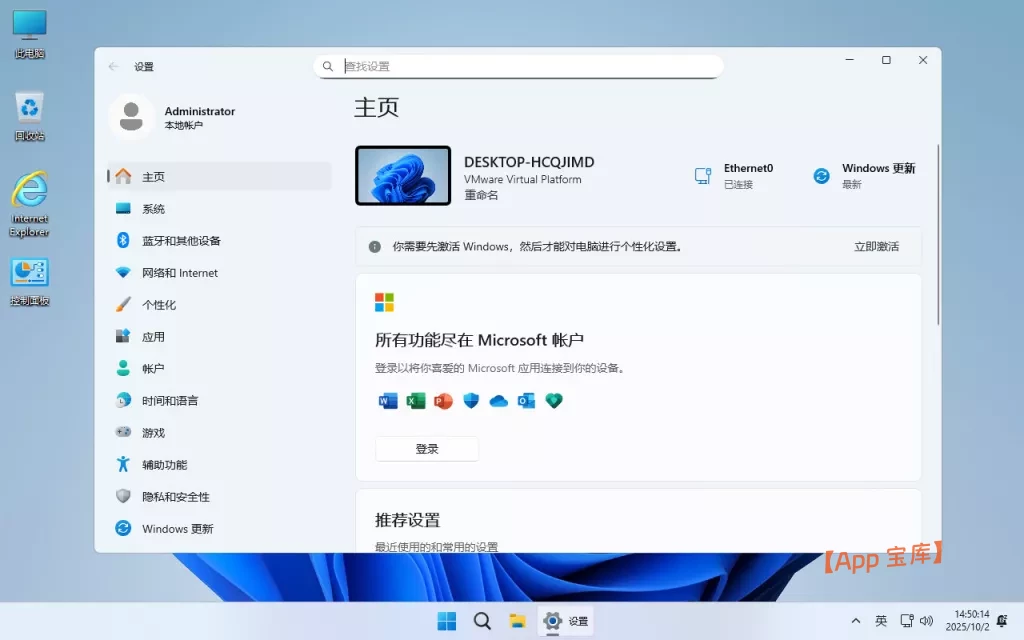1024x640 pixels.
Task: Click the Excel app icon
Action: pos(415,400)
